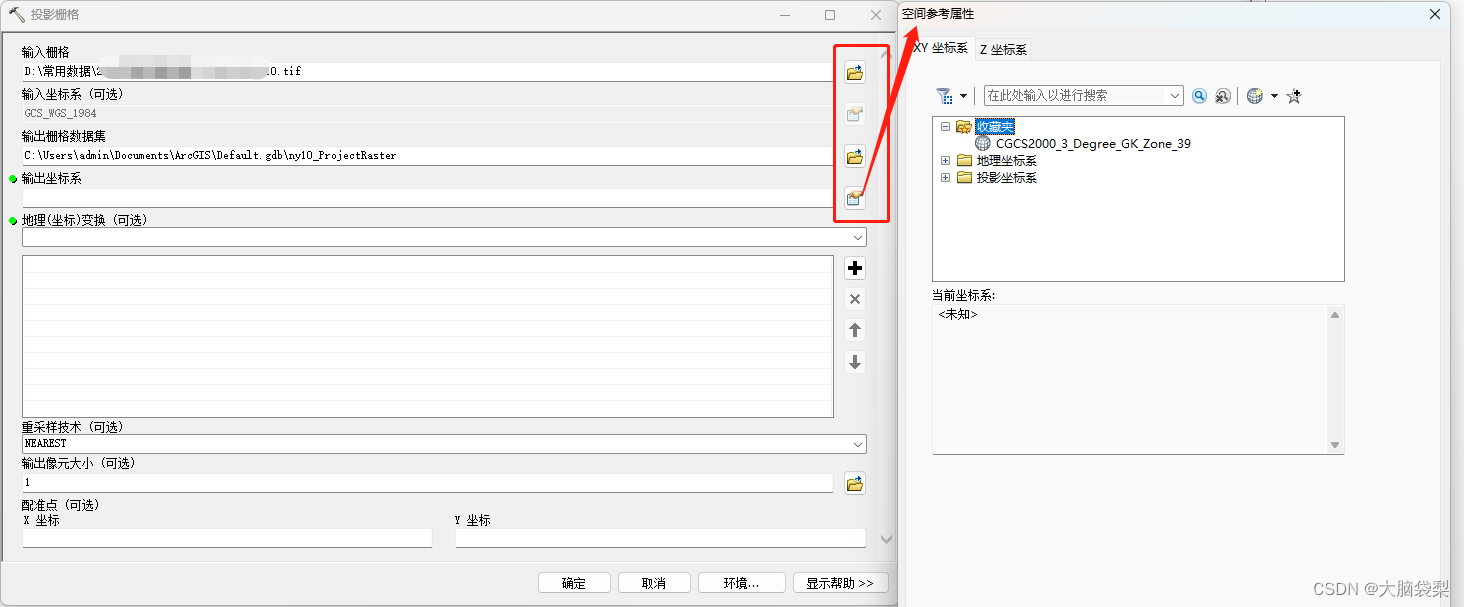
Task: Browse for output cell size dataset
Action: click(855, 484)
